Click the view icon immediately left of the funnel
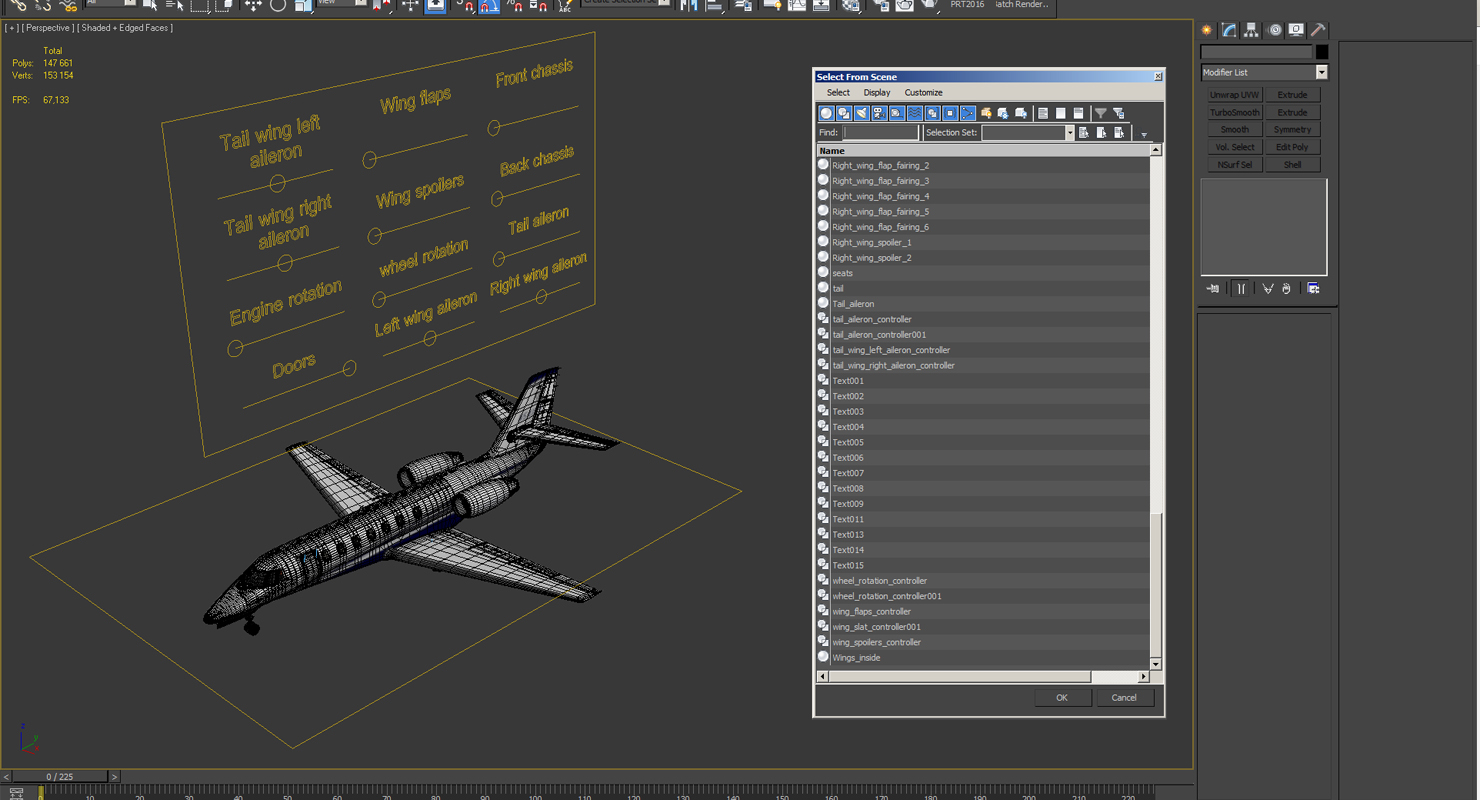The image size is (1480, 800). click(1078, 113)
